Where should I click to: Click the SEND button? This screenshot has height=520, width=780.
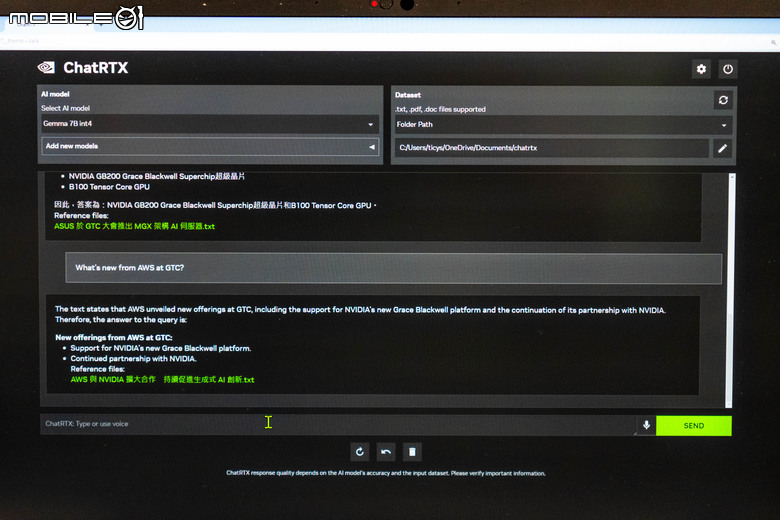pyautogui.click(x=693, y=426)
